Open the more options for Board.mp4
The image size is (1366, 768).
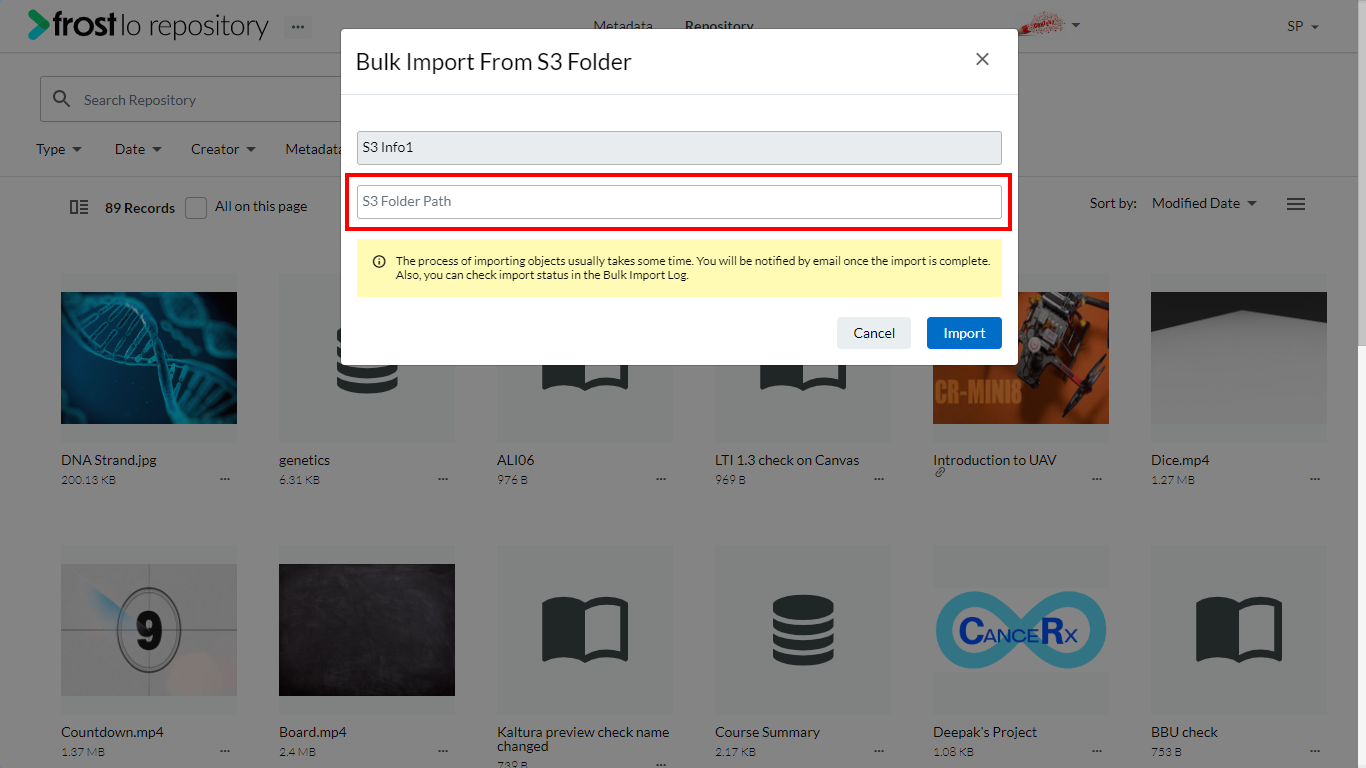(x=443, y=751)
